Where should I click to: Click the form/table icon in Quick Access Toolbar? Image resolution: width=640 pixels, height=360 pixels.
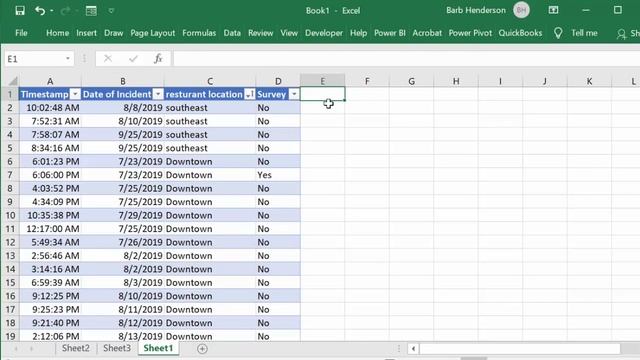(x=91, y=11)
